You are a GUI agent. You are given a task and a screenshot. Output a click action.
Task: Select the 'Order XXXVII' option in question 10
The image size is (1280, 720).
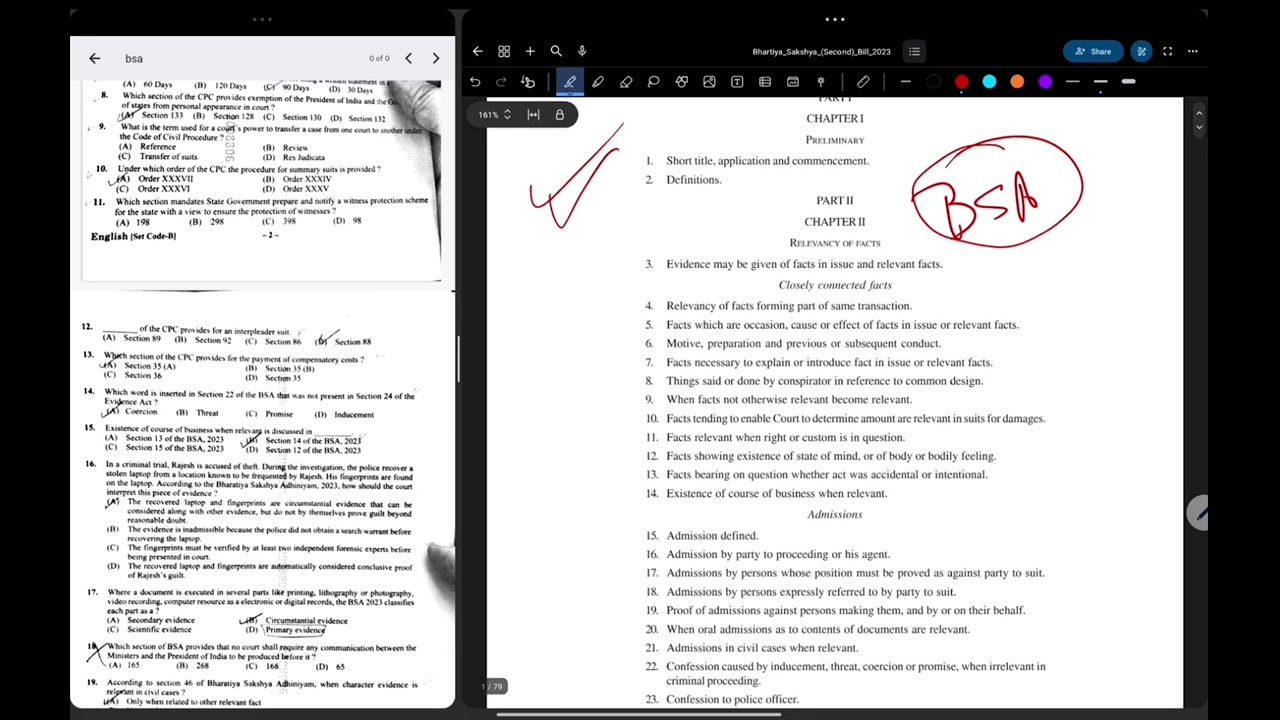click(166, 179)
